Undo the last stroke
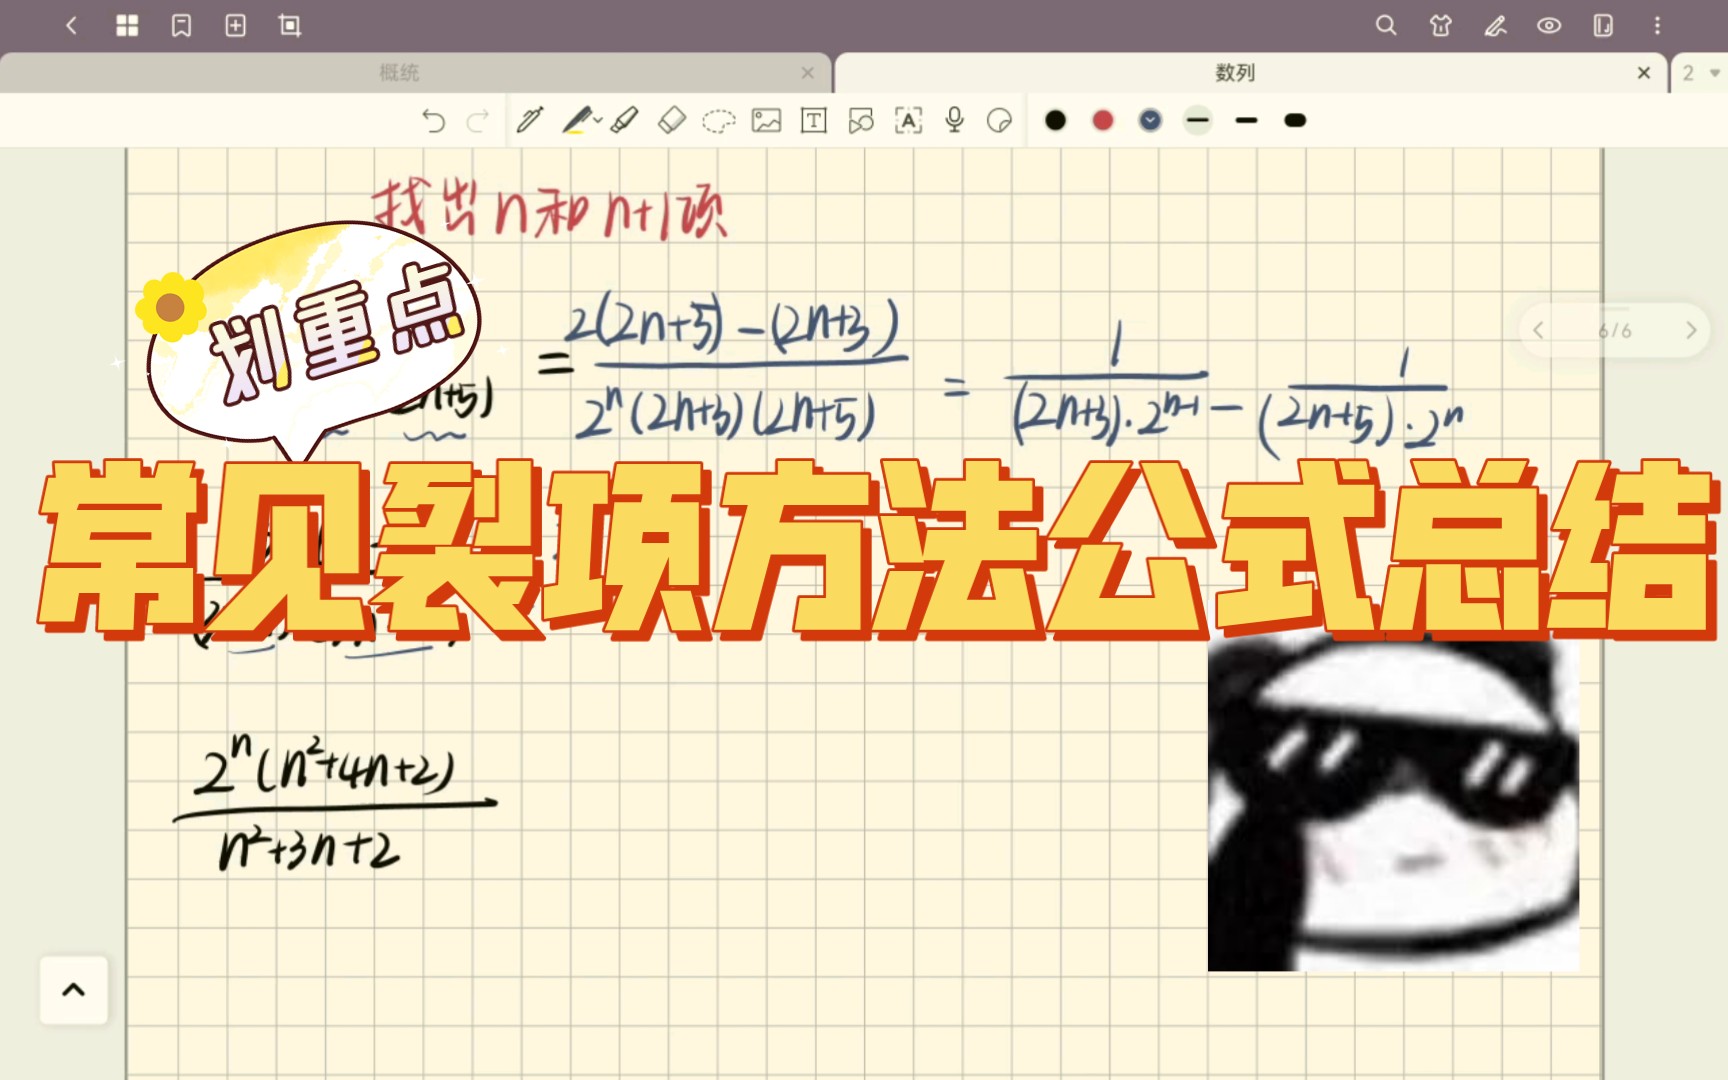 tap(433, 121)
